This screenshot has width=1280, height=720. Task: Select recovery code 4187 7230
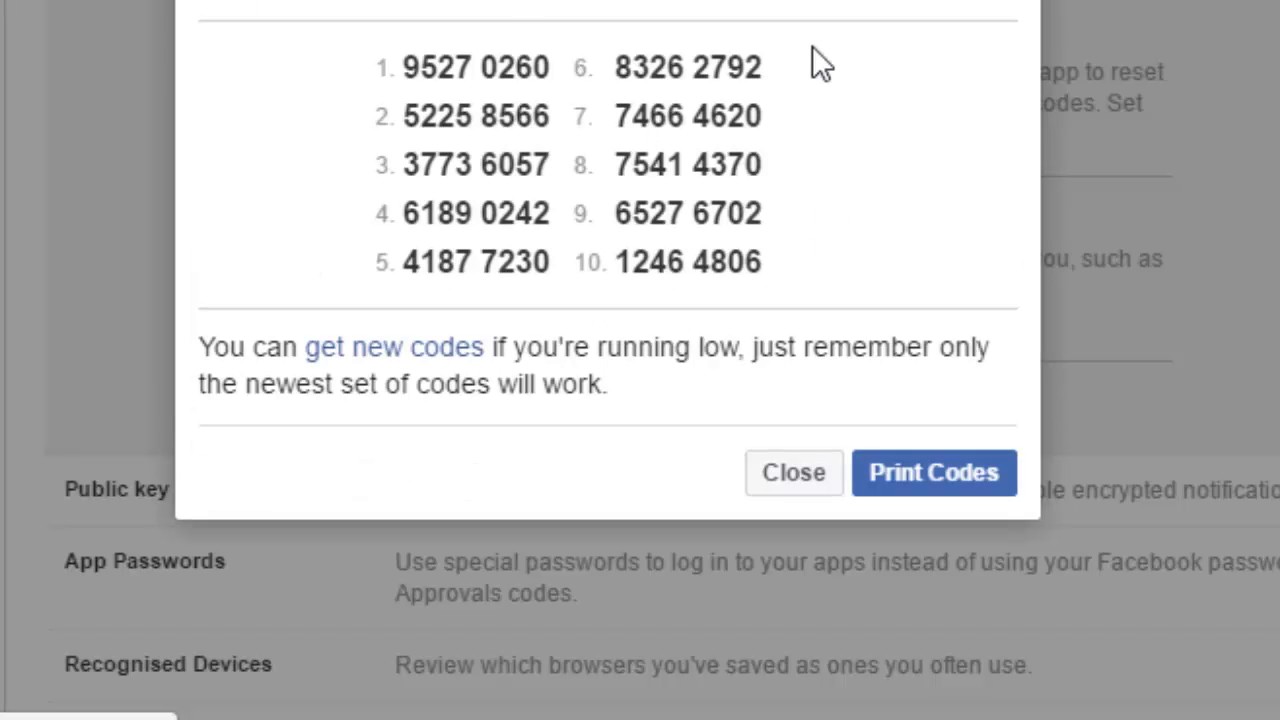tap(476, 262)
